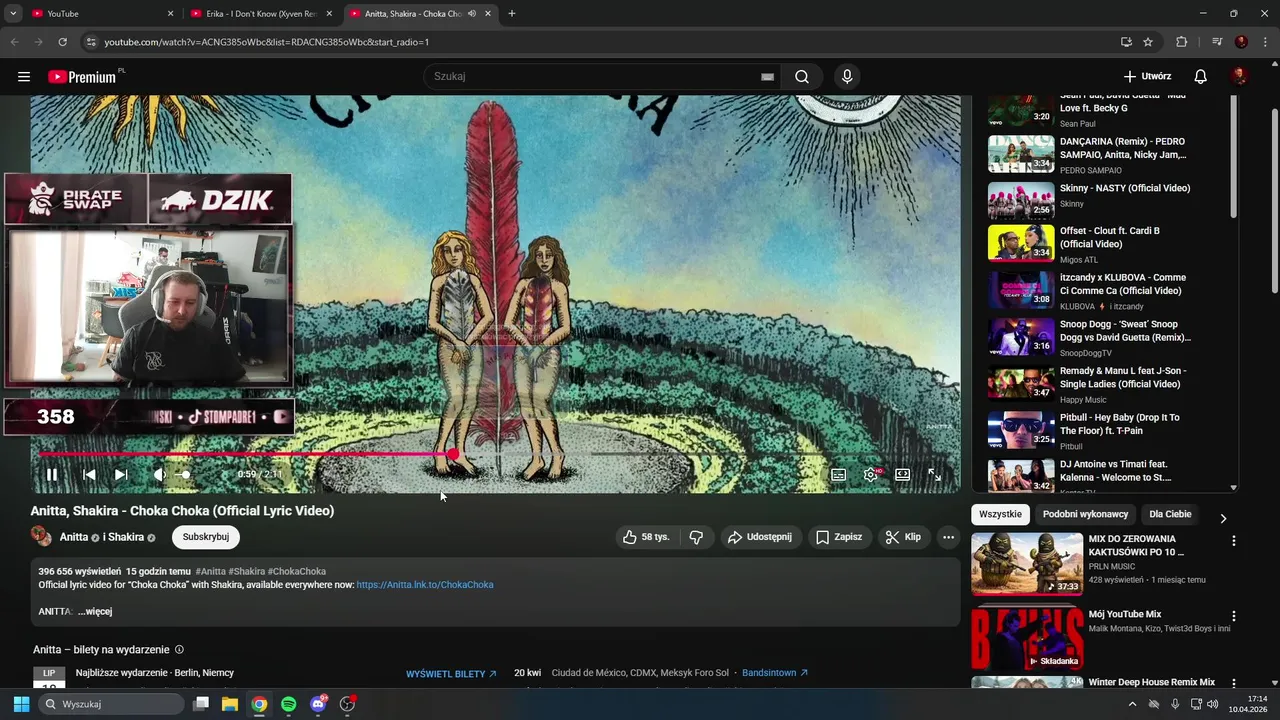Click the search magnifier button
Screen dimensions: 1280x720
click(802, 77)
